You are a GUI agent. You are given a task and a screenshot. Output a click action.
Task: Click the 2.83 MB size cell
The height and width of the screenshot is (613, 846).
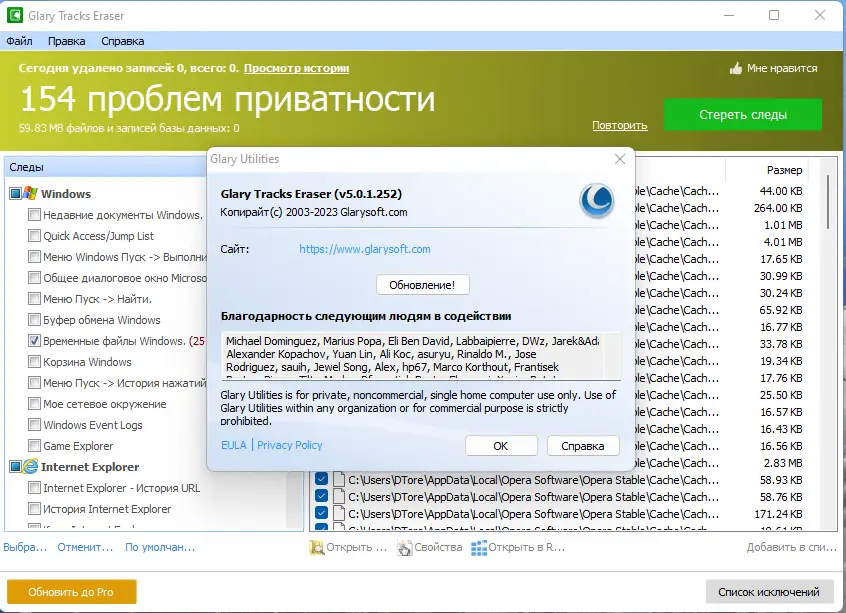(x=783, y=462)
